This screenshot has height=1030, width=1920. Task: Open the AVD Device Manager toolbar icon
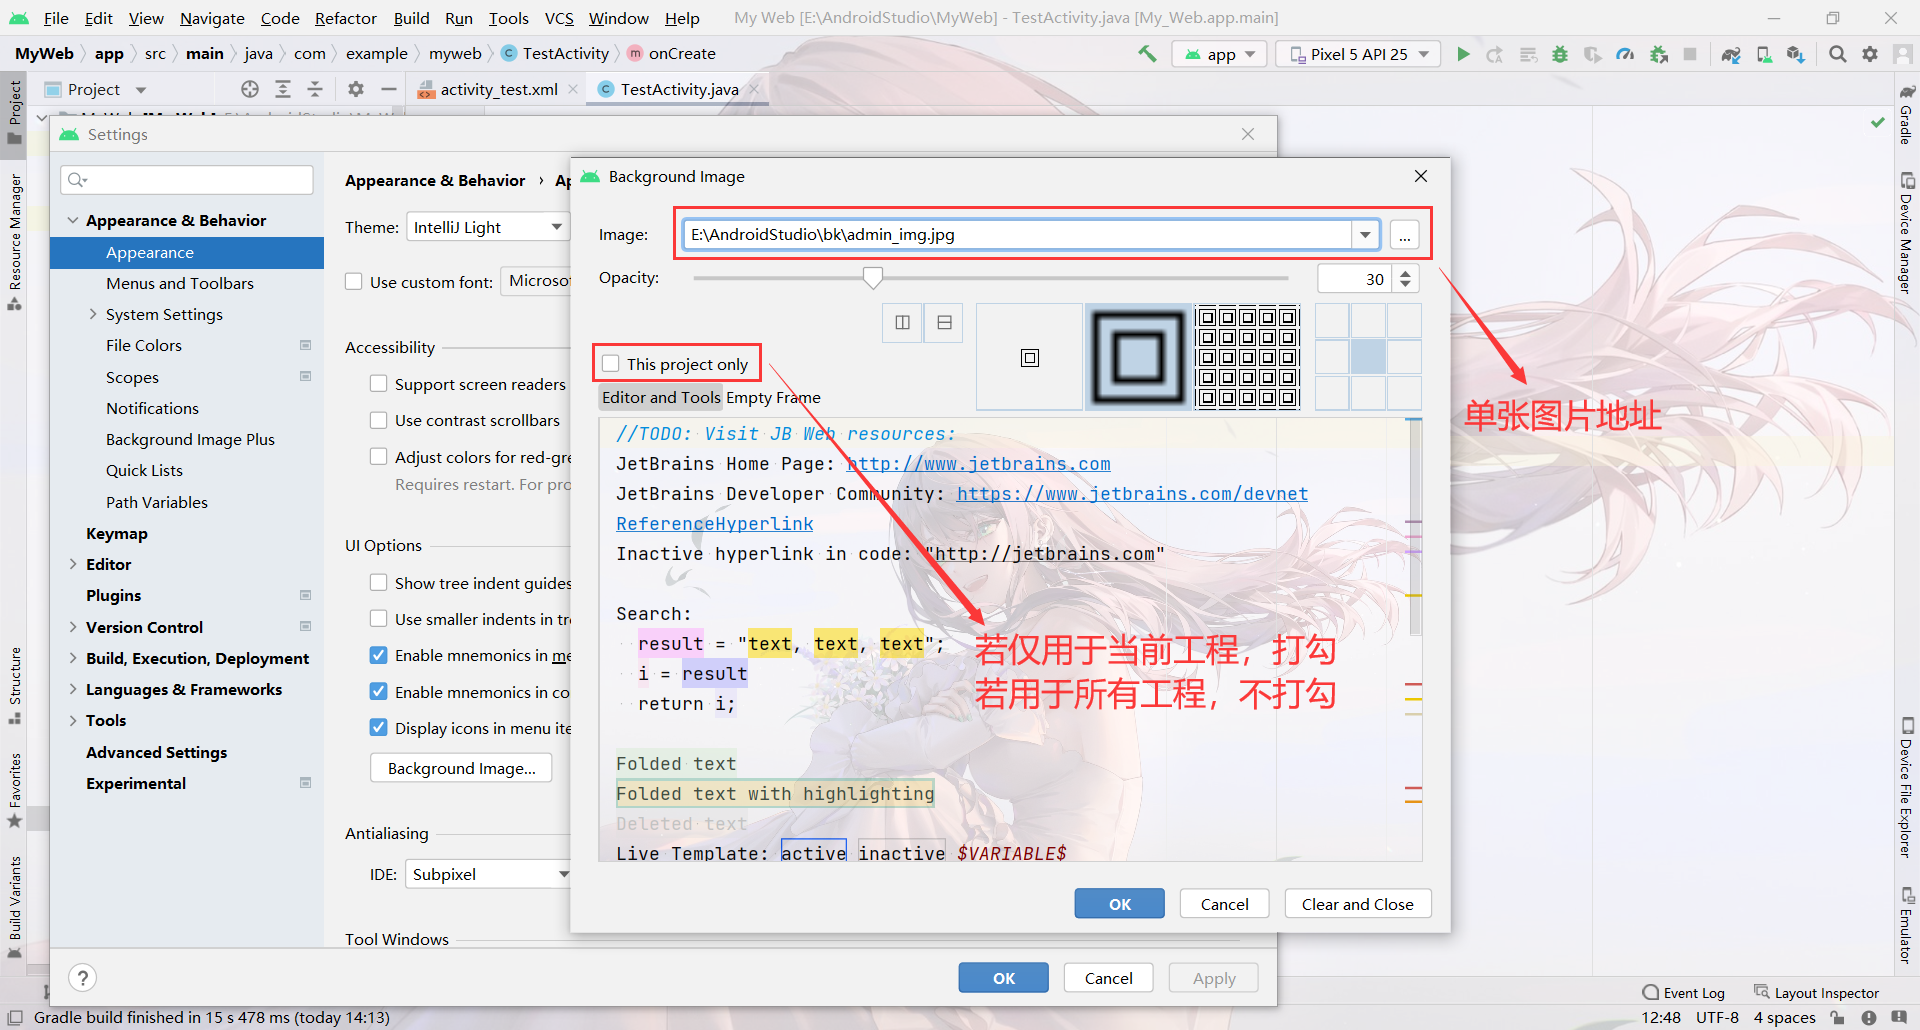pyautogui.click(x=1764, y=54)
